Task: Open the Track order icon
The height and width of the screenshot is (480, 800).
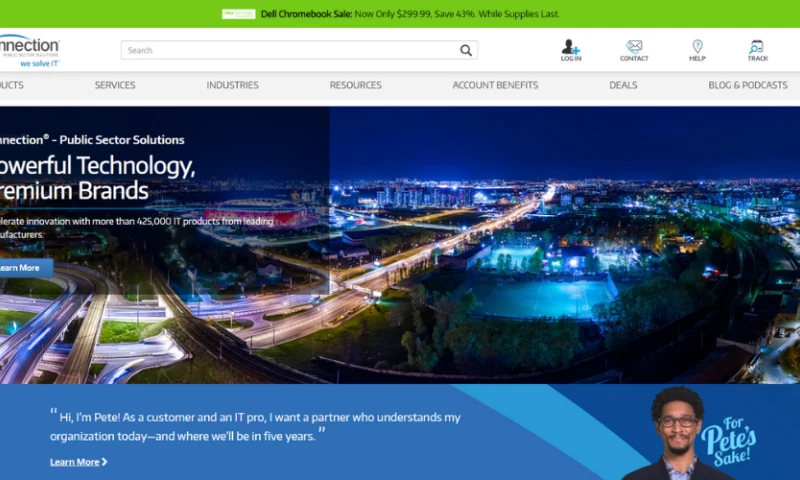Action: click(x=757, y=47)
